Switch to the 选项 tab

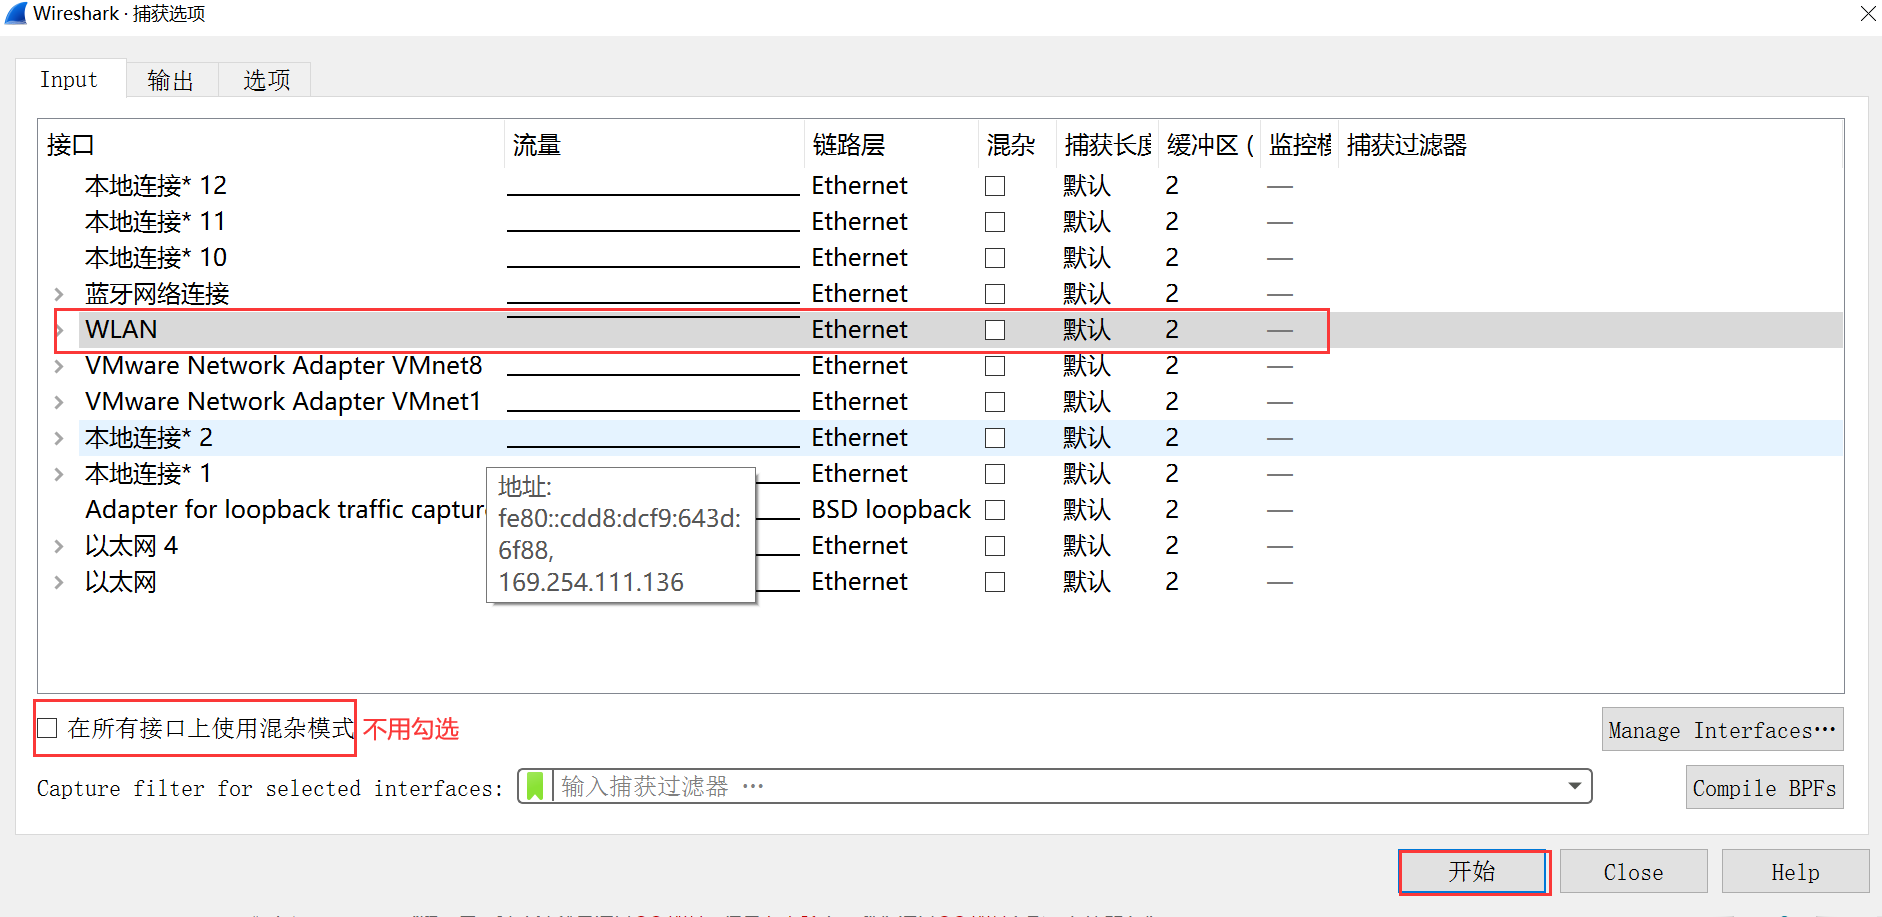pyautogui.click(x=264, y=79)
